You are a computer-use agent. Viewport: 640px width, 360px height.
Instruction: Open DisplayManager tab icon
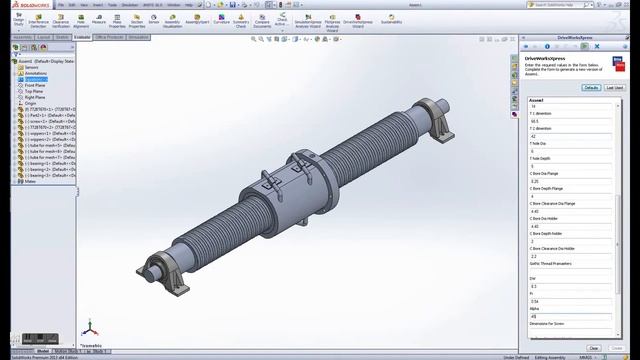click(x=43, y=47)
